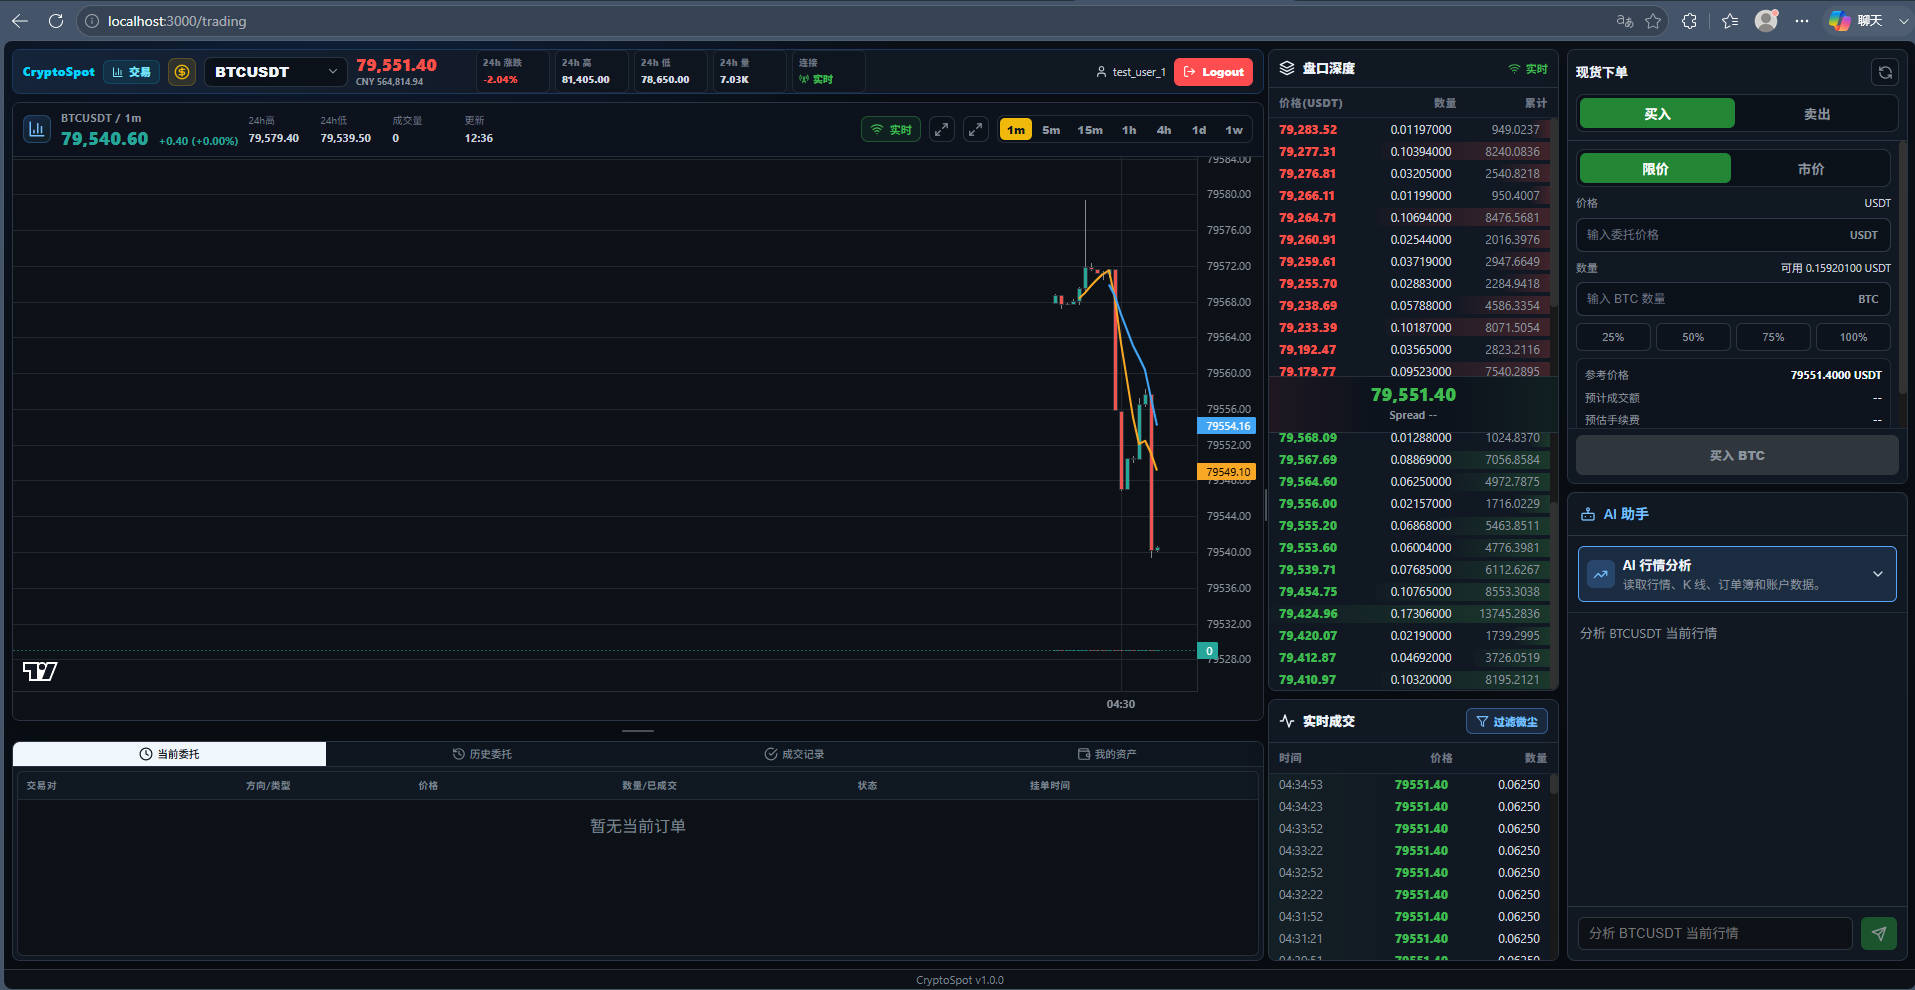Choose the 市价 market order type
Screen dimensions: 1915x990
pos(1811,169)
